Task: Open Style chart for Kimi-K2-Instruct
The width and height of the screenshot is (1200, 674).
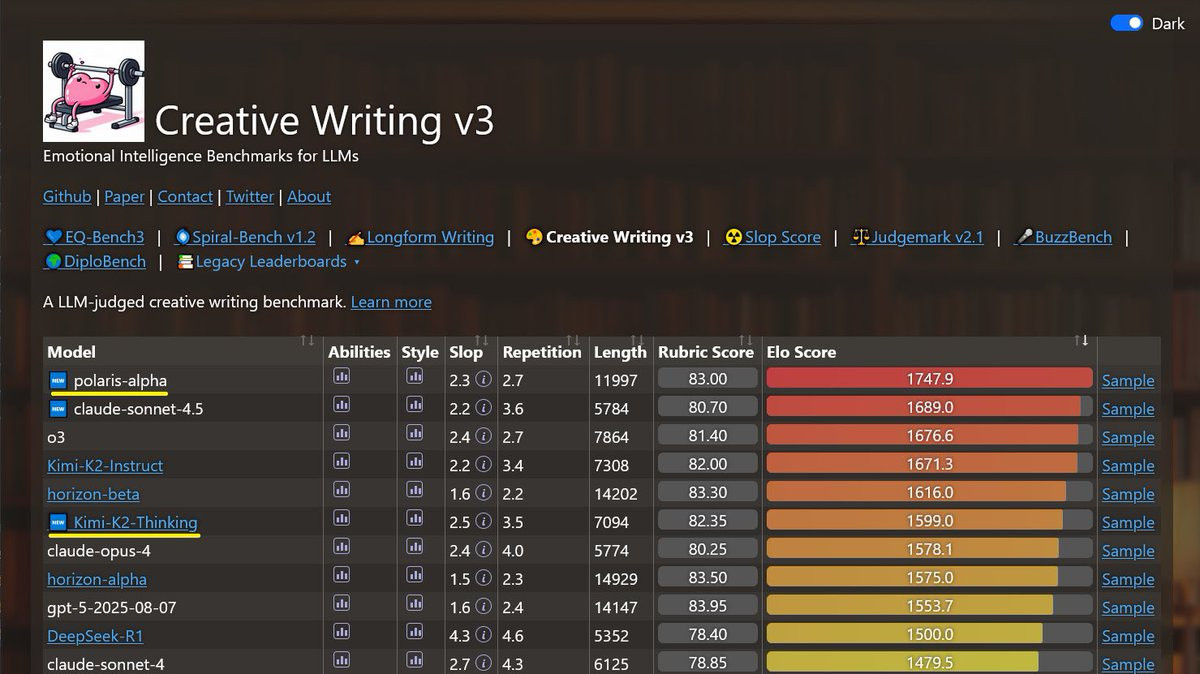Action: 414,462
